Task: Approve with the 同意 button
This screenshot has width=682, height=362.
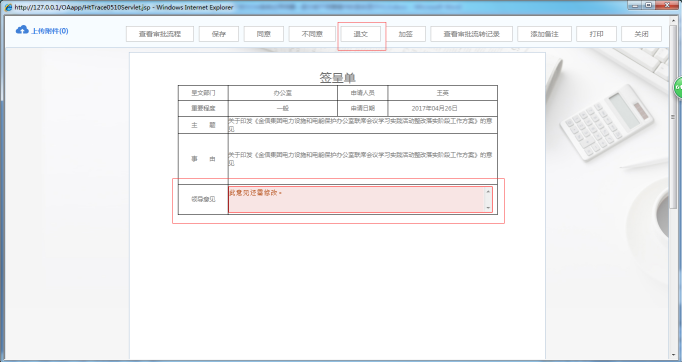Action: tap(264, 34)
